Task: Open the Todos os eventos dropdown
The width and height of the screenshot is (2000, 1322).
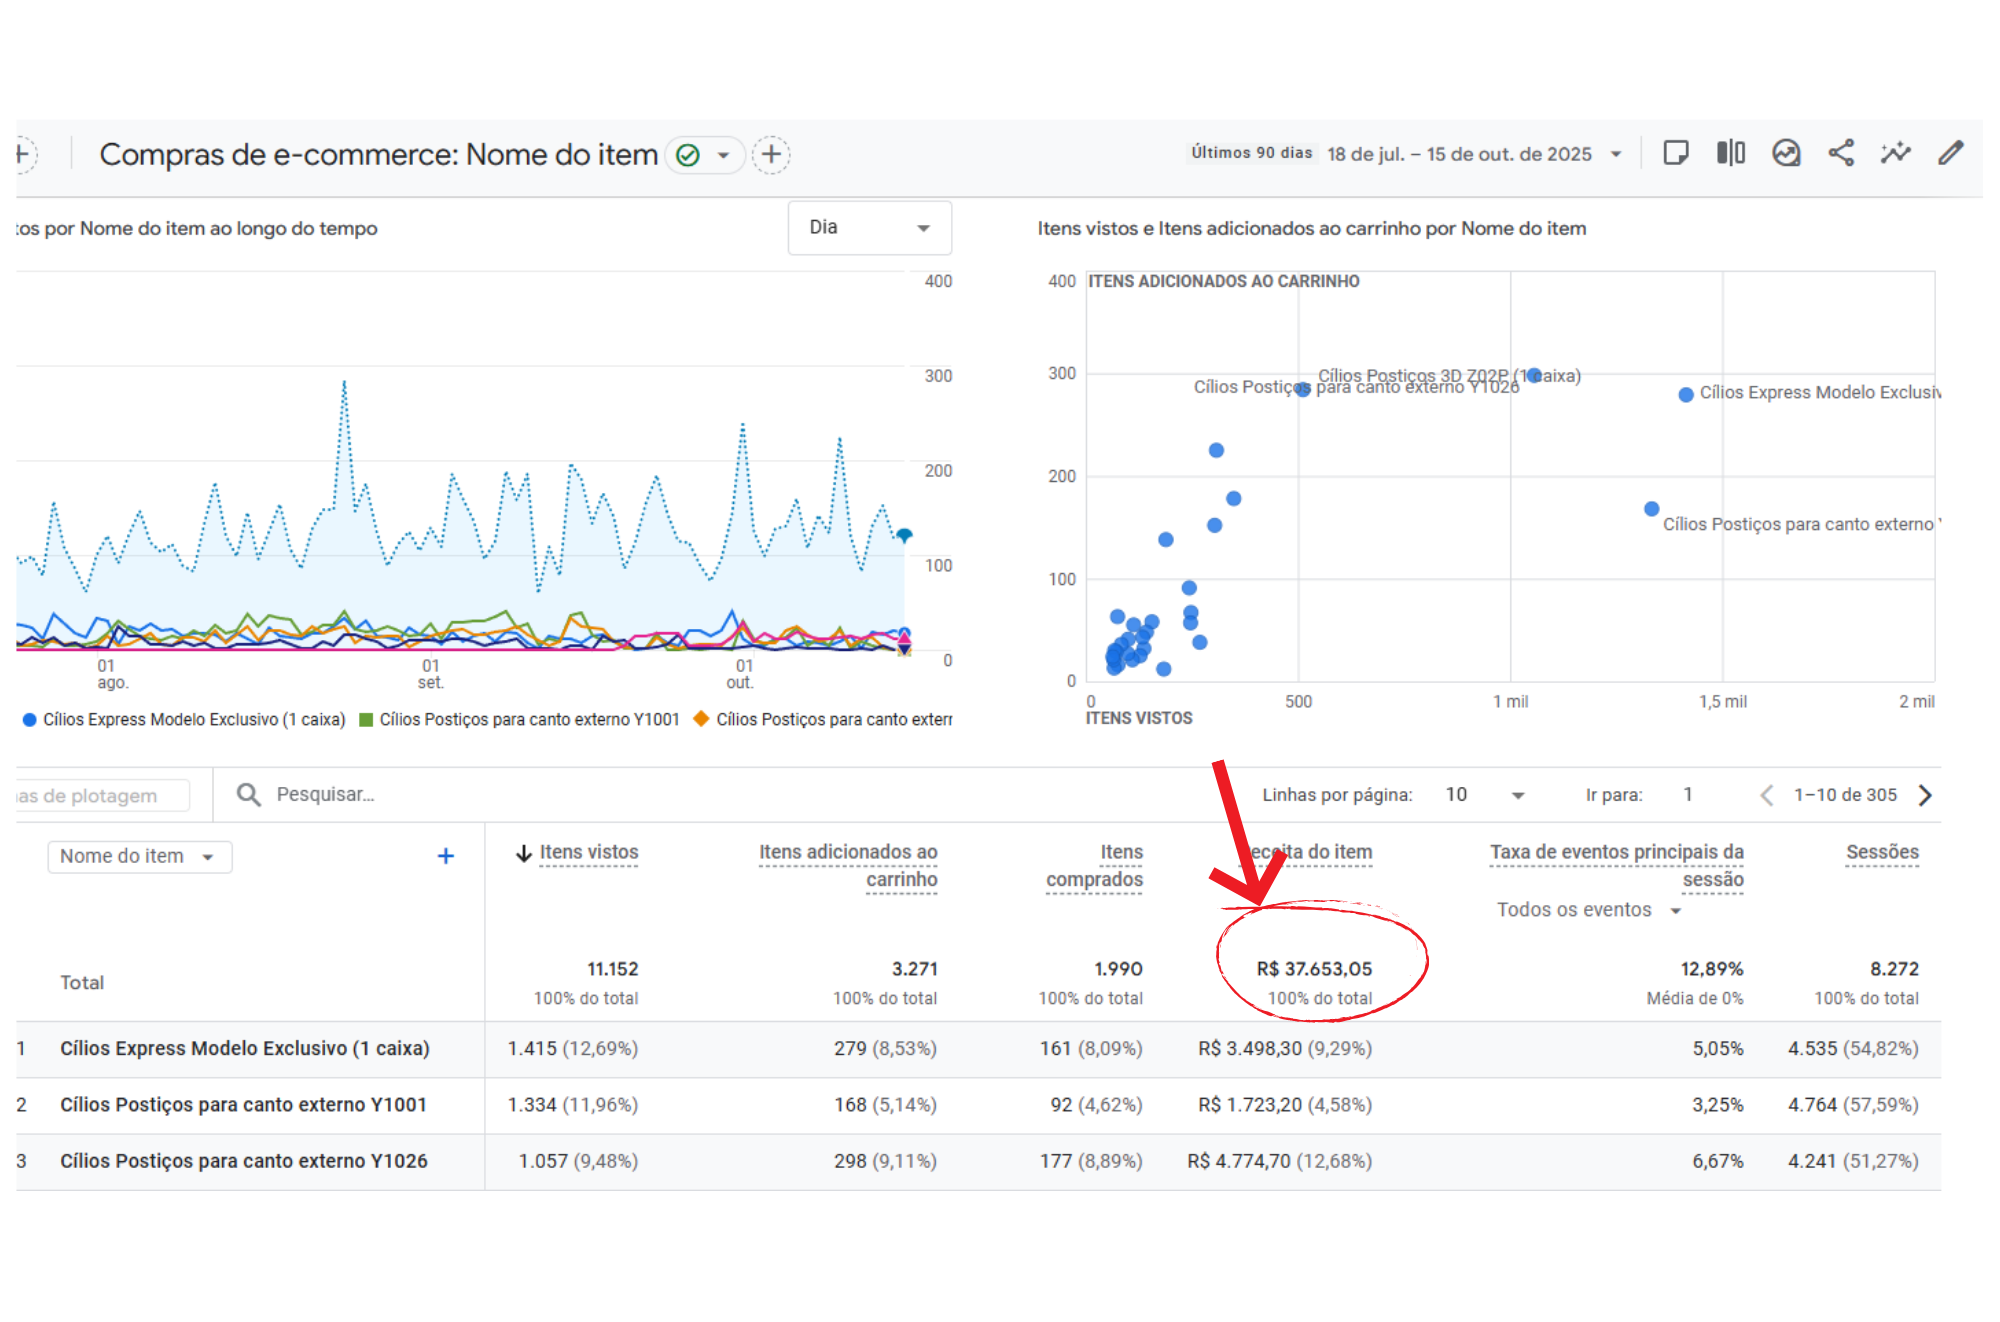Action: [1589, 910]
